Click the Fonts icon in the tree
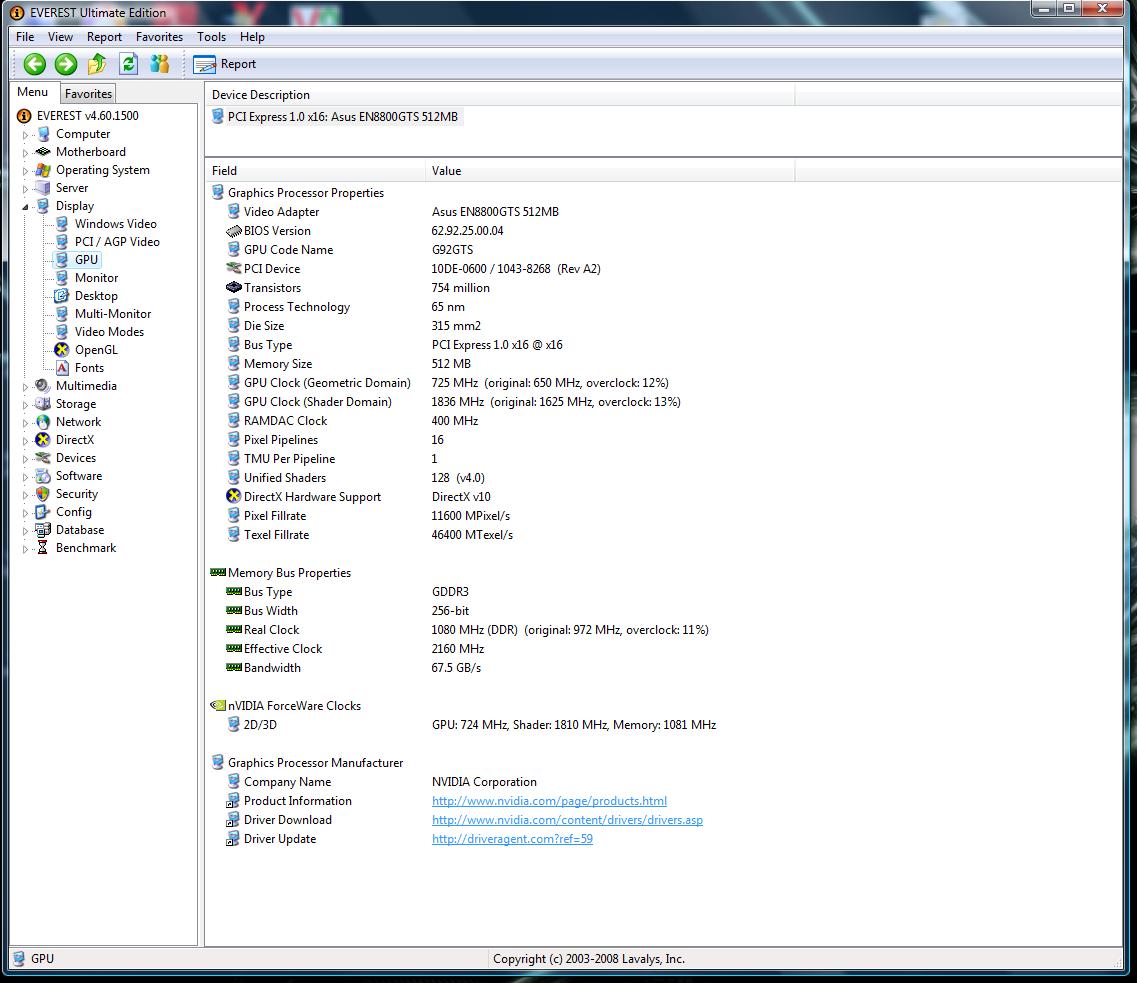Image resolution: width=1137 pixels, height=983 pixels. click(x=62, y=368)
